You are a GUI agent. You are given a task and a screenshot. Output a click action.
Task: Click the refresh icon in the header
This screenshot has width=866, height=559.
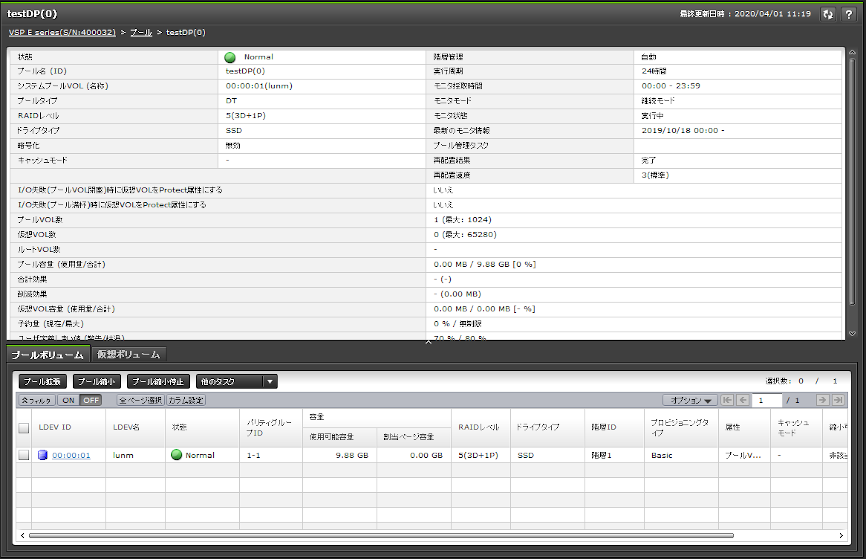pyautogui.click(x=827, y=14)
